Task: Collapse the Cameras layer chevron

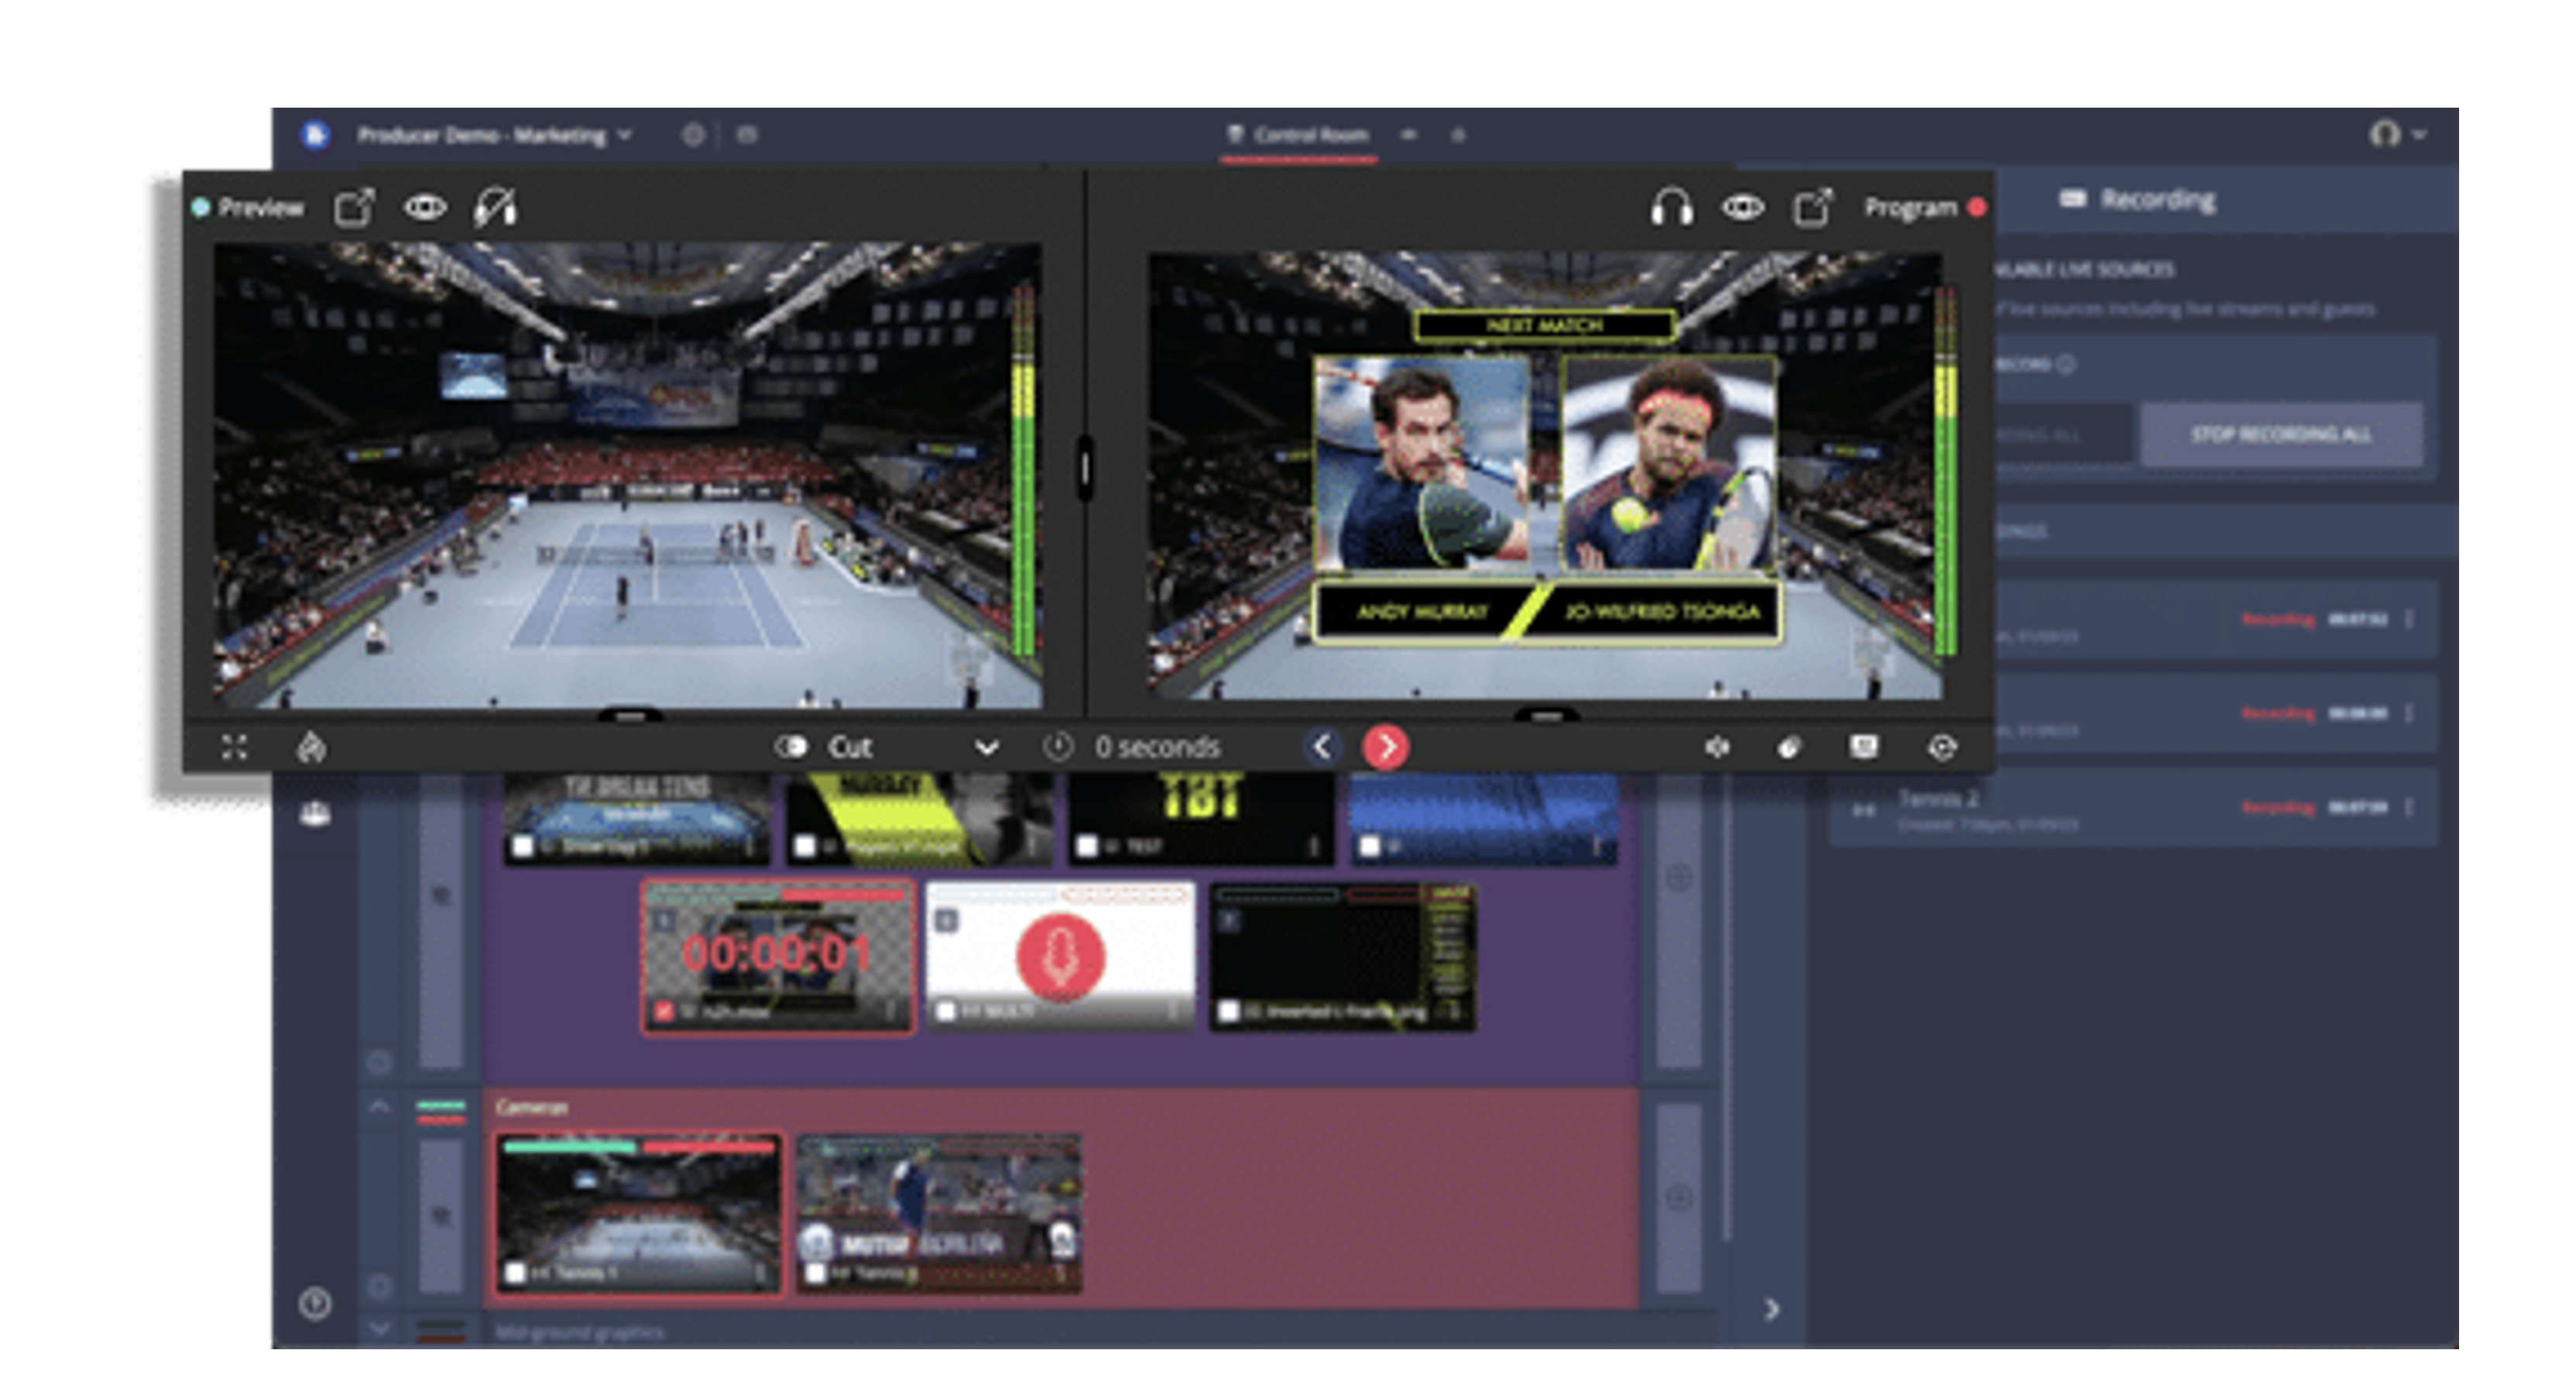Action: (x=379, y=1106)
